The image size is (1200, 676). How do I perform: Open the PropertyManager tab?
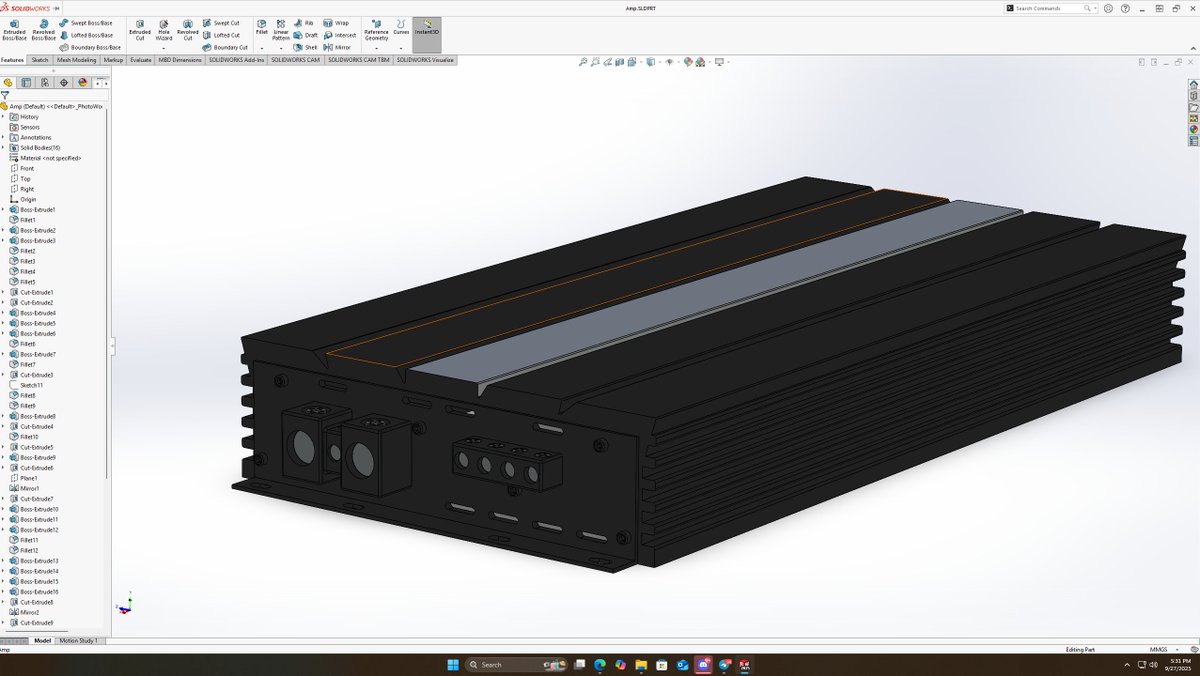(x=27, y=83)
